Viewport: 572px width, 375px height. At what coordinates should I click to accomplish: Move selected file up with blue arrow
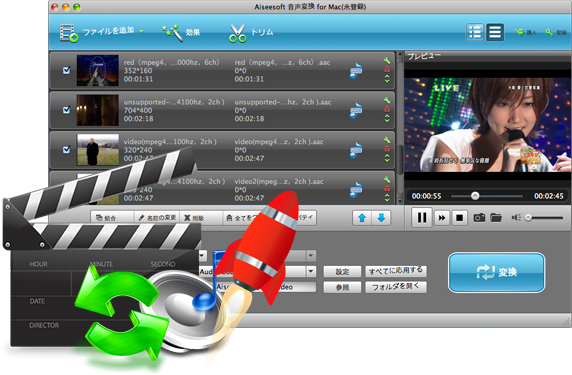362,218
